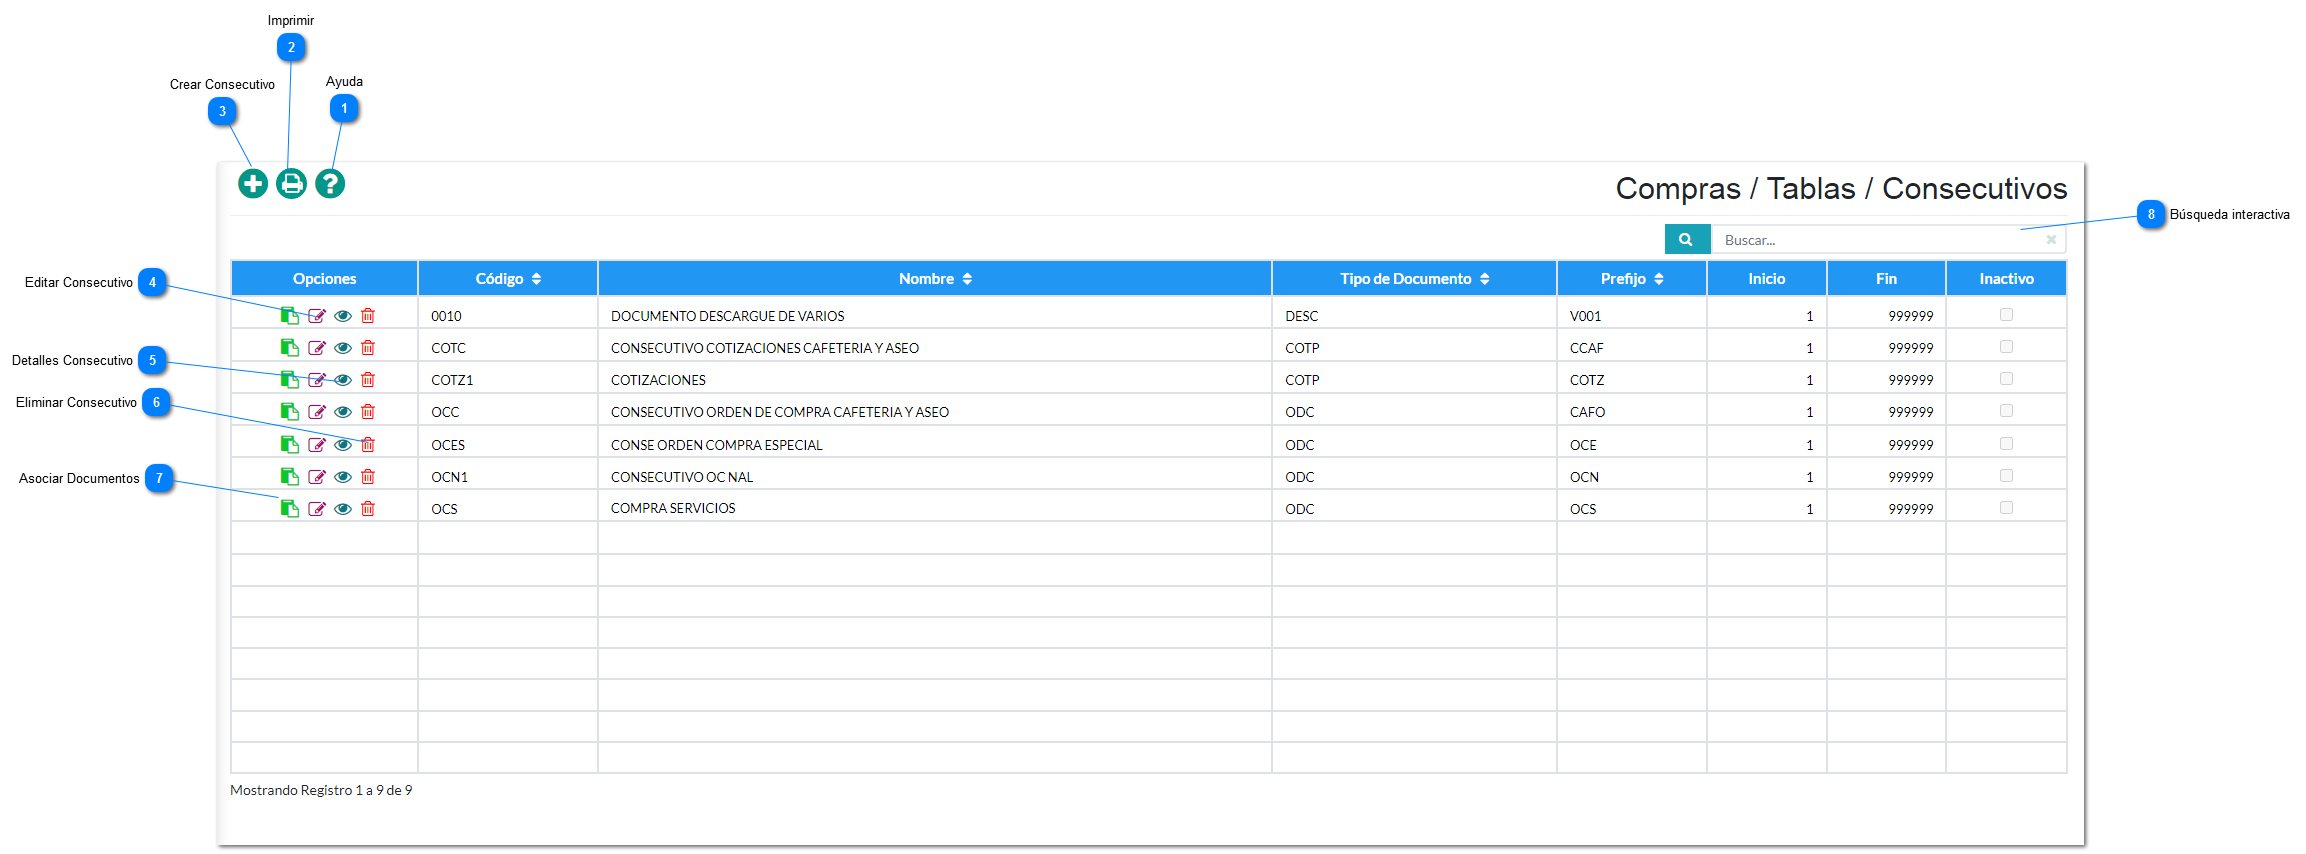Image resolution: width=2306 pixels, height=854 pixels.
Task: Associate documents for row OCC
Action: tap(290, 412)
